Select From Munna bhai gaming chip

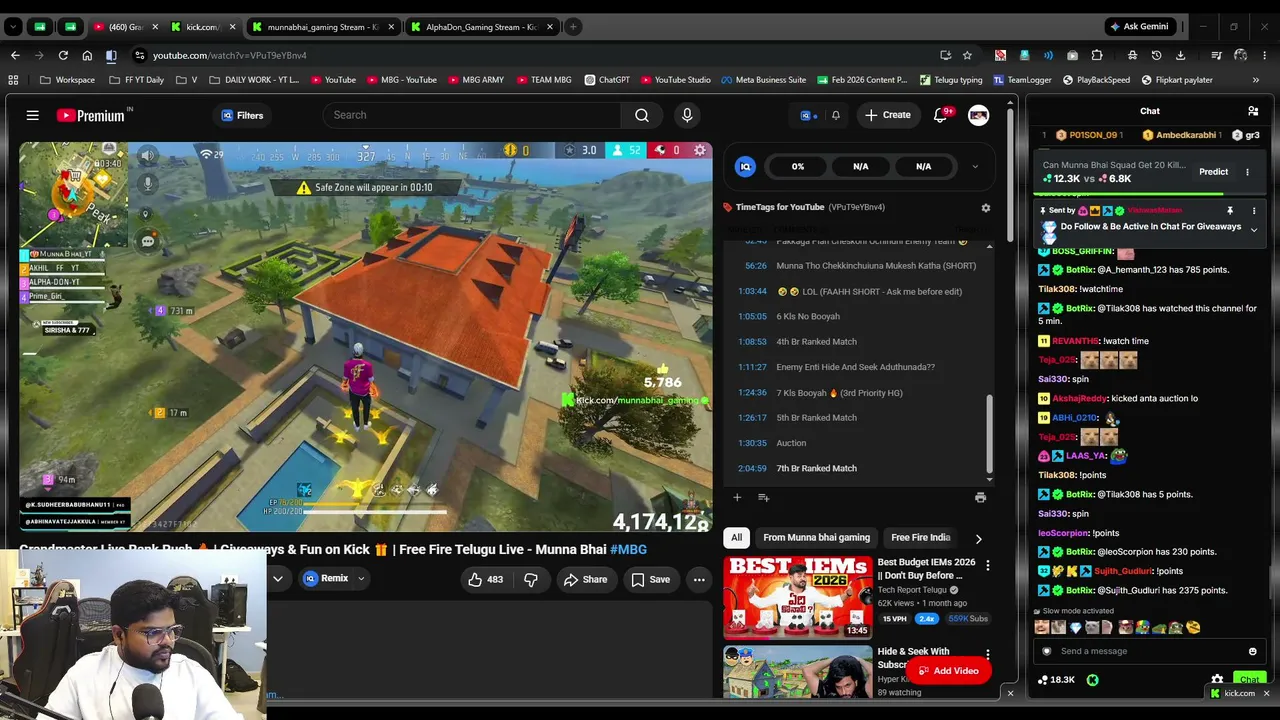coord(816,538)
